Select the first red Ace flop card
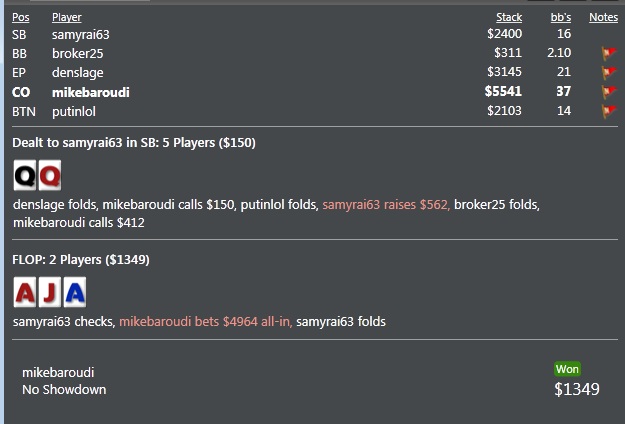 pos(25,292)
